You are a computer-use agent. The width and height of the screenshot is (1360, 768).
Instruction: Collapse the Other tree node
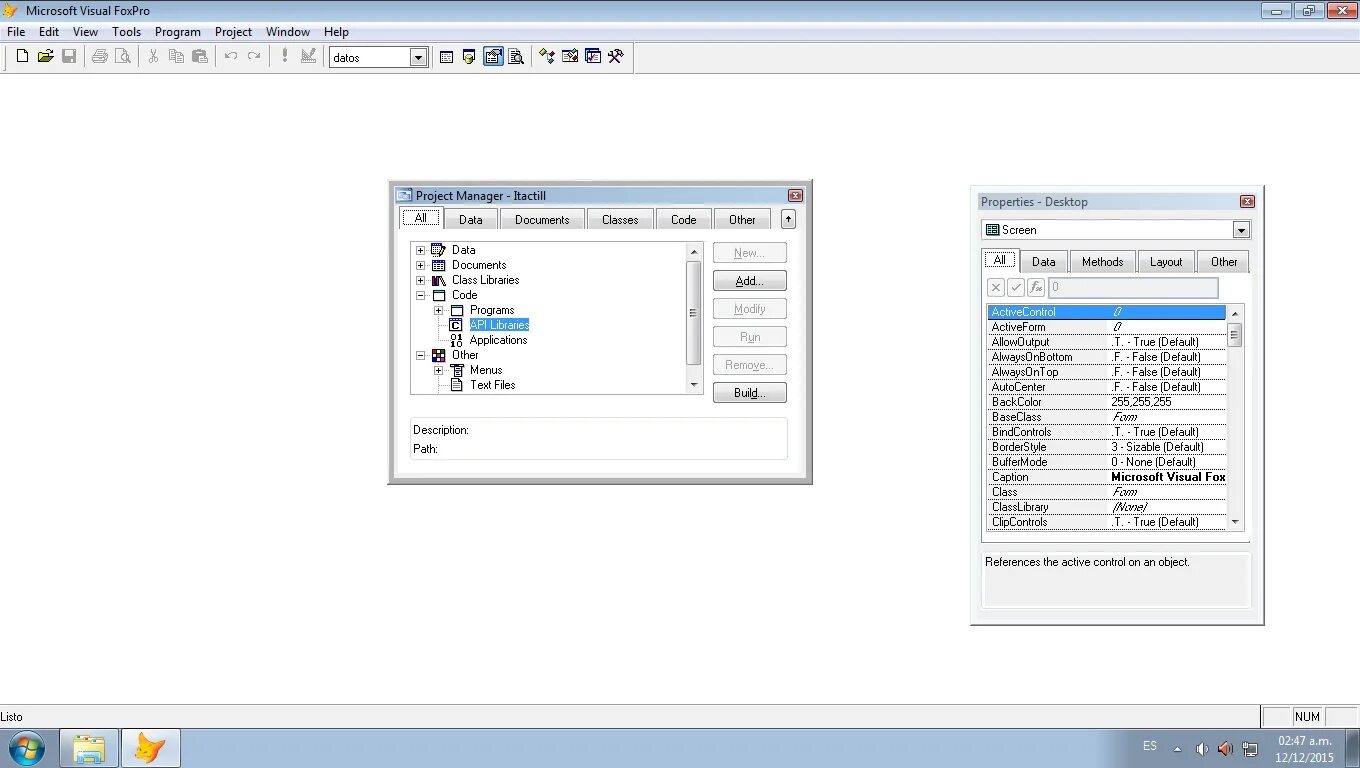coord(420,355)
